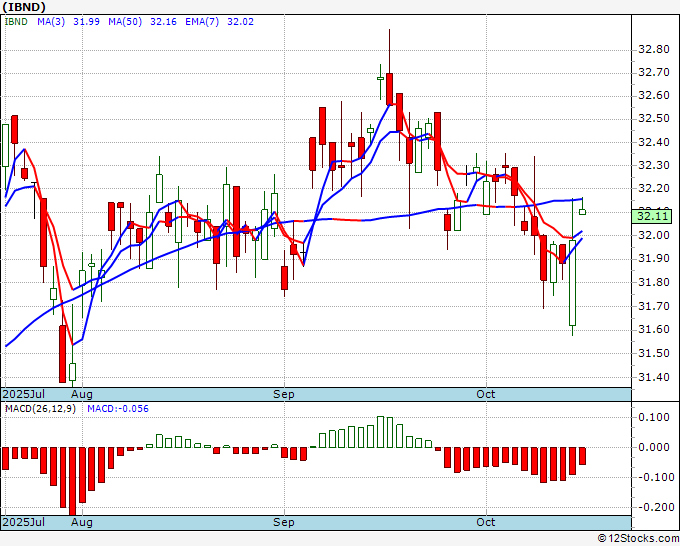The image size is (680, 546).
Task: Click the 0.000 MACD axis label
Action: click(x=654, y=447)
